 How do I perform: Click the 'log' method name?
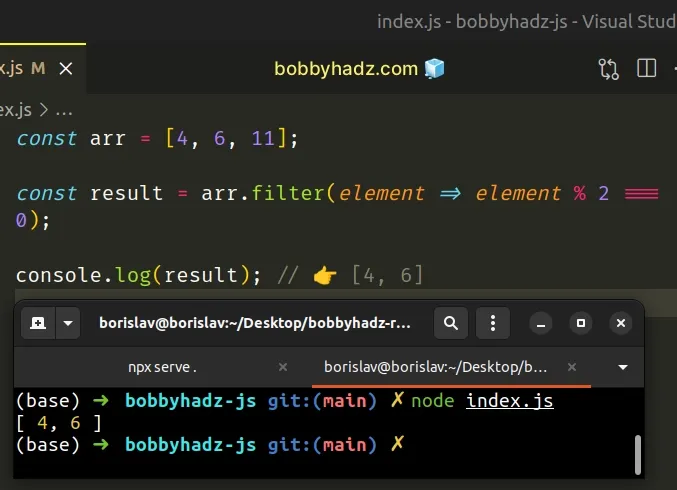pos(133,275)
